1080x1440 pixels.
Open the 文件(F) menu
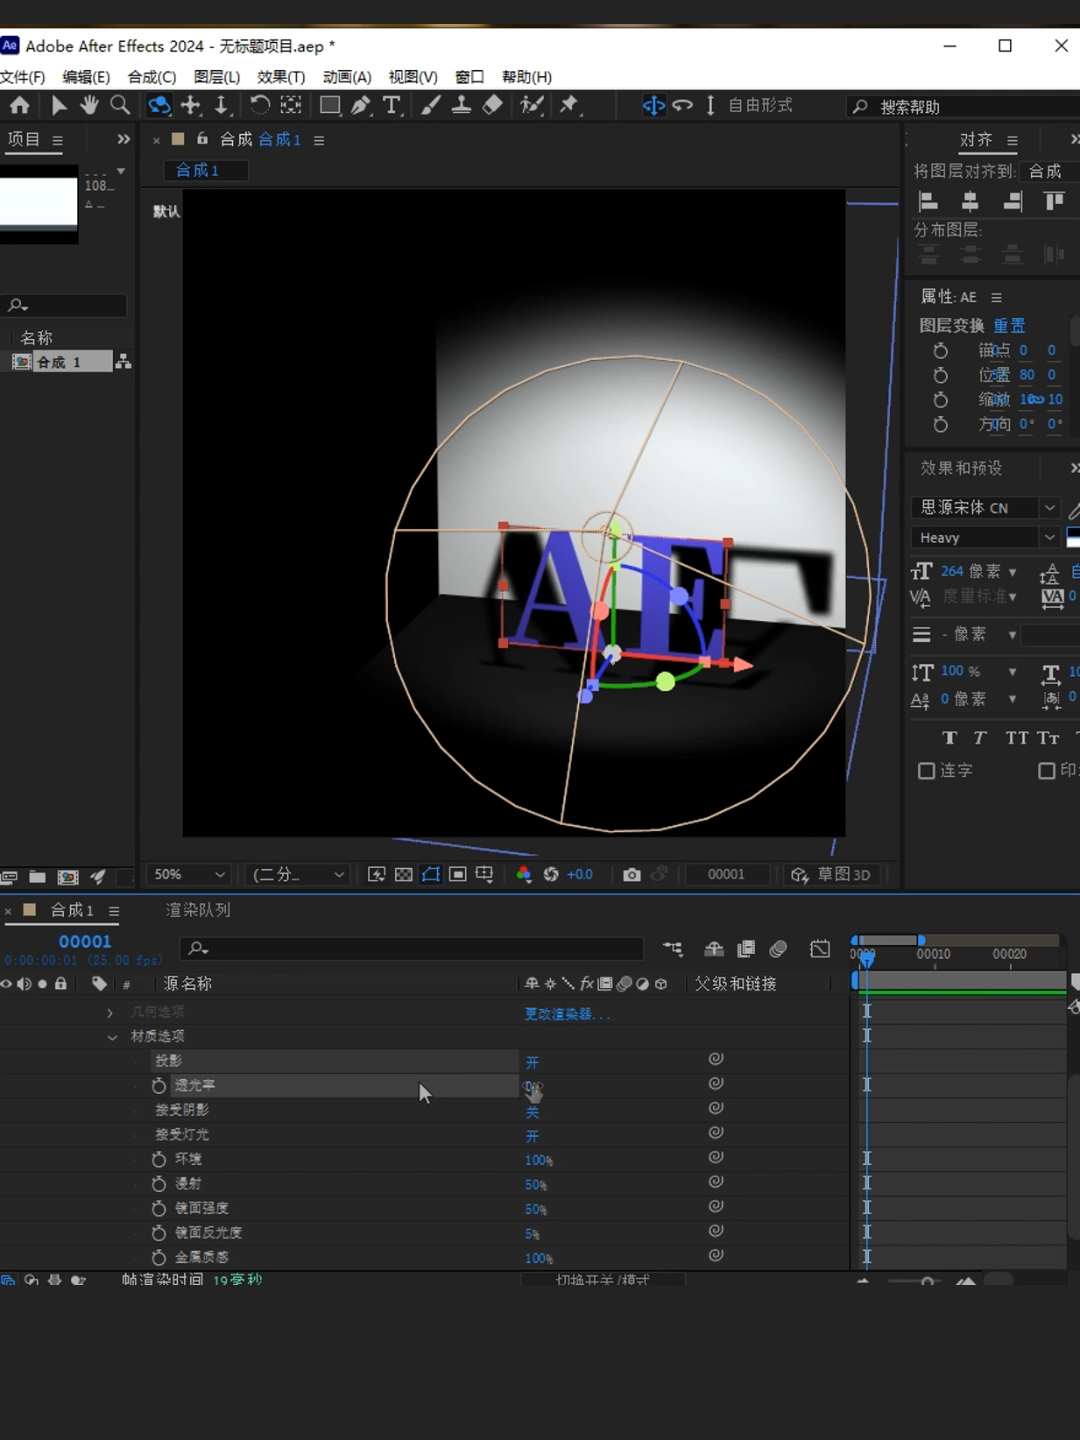22,77
